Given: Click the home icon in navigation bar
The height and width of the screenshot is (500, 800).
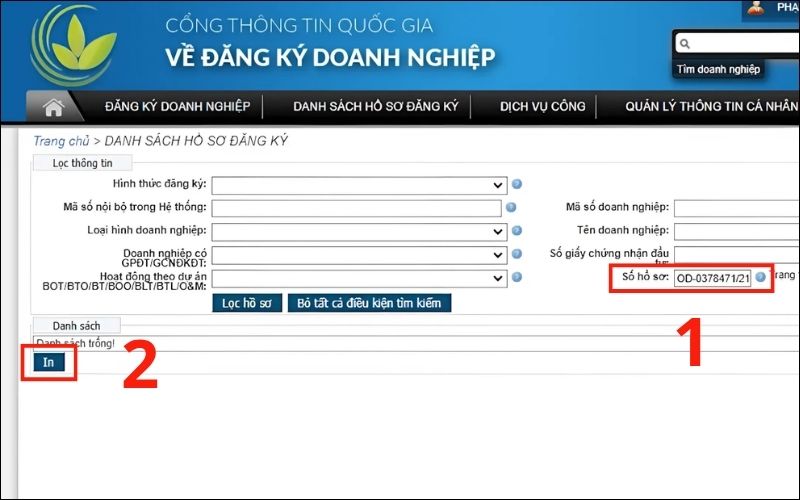Looking at the screenshot, I should coord(53,107).
